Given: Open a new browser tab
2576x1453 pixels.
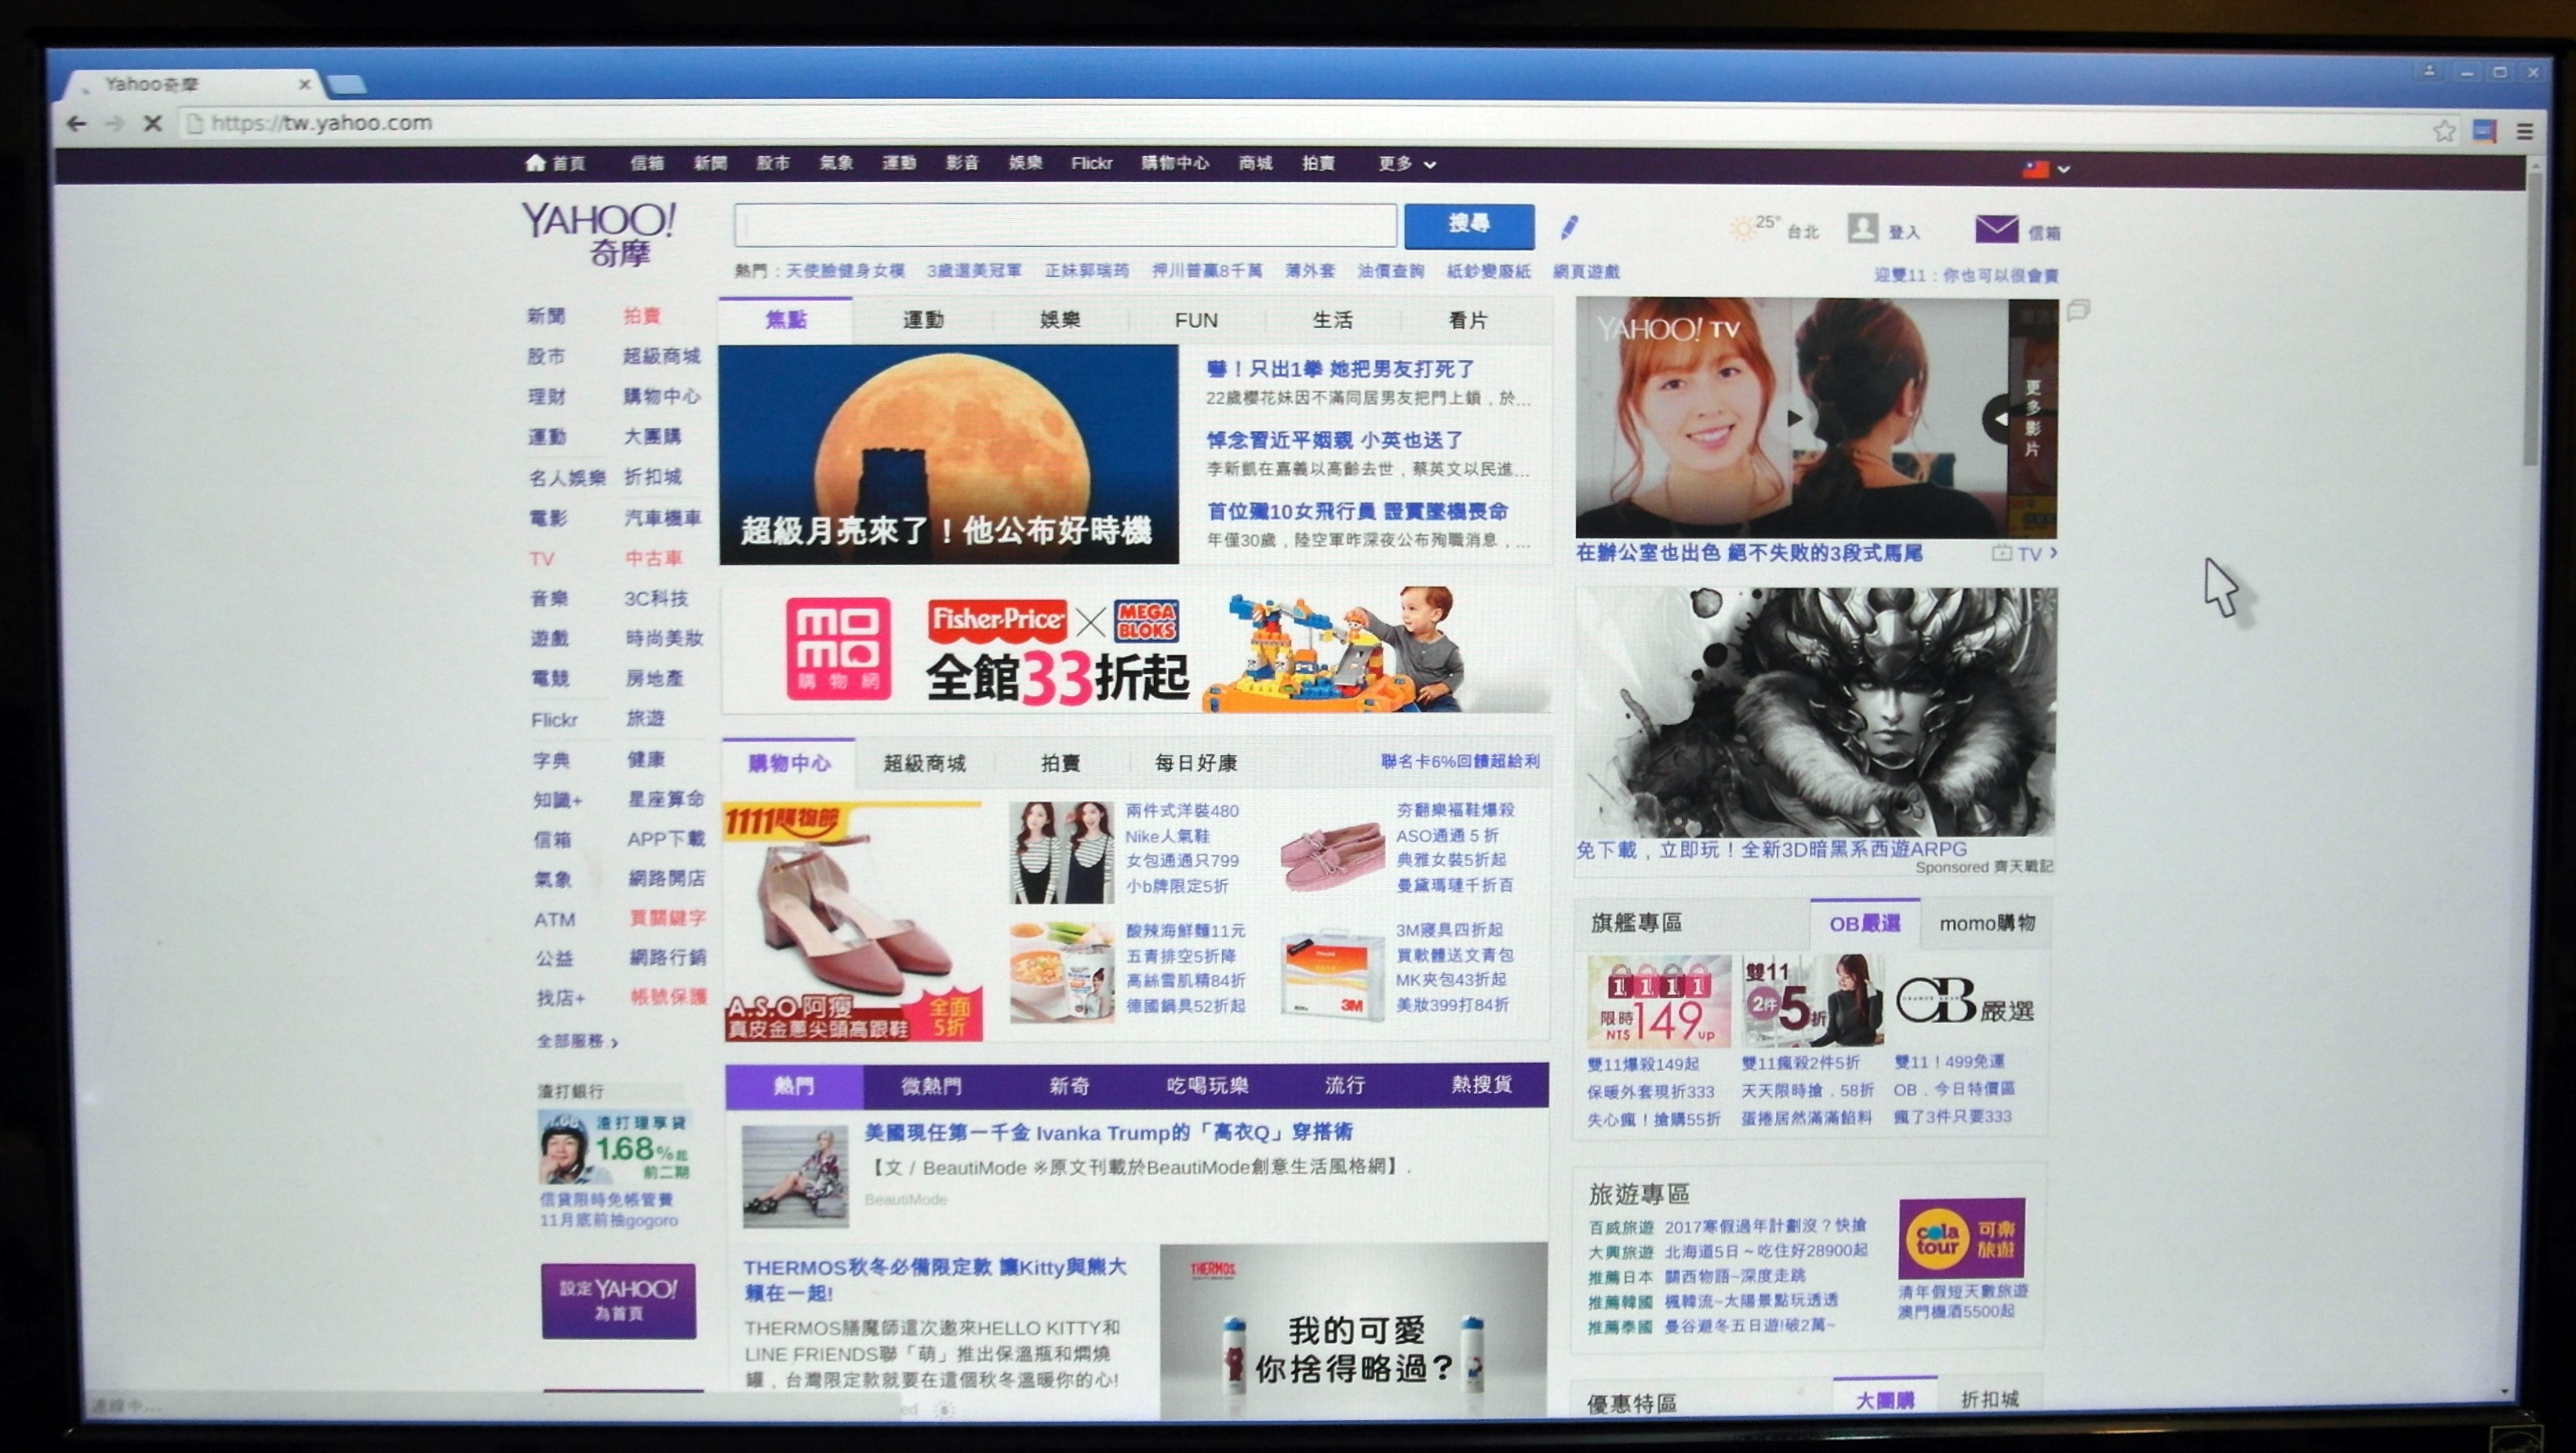Looking at the screenshot, I should pyautogui.click(x=346, y=85).
